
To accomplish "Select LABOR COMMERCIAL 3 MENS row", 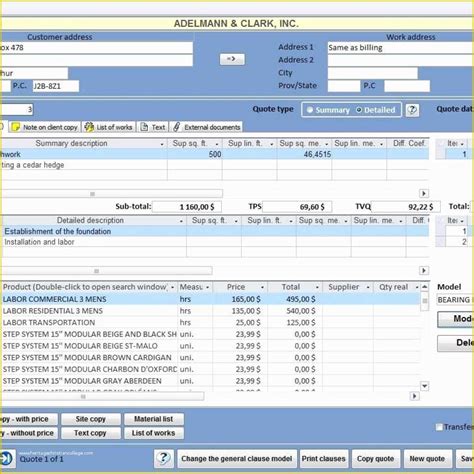I will (211, 299).
